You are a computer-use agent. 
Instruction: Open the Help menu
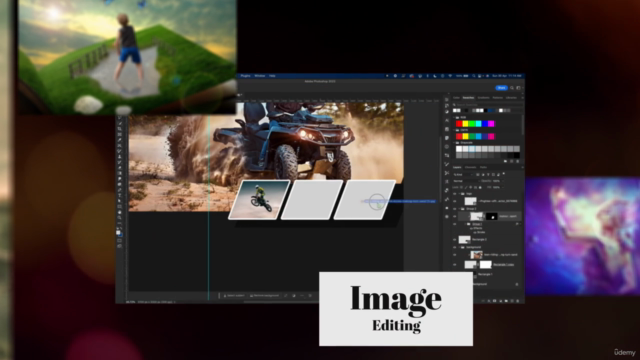tap(272, 76)
